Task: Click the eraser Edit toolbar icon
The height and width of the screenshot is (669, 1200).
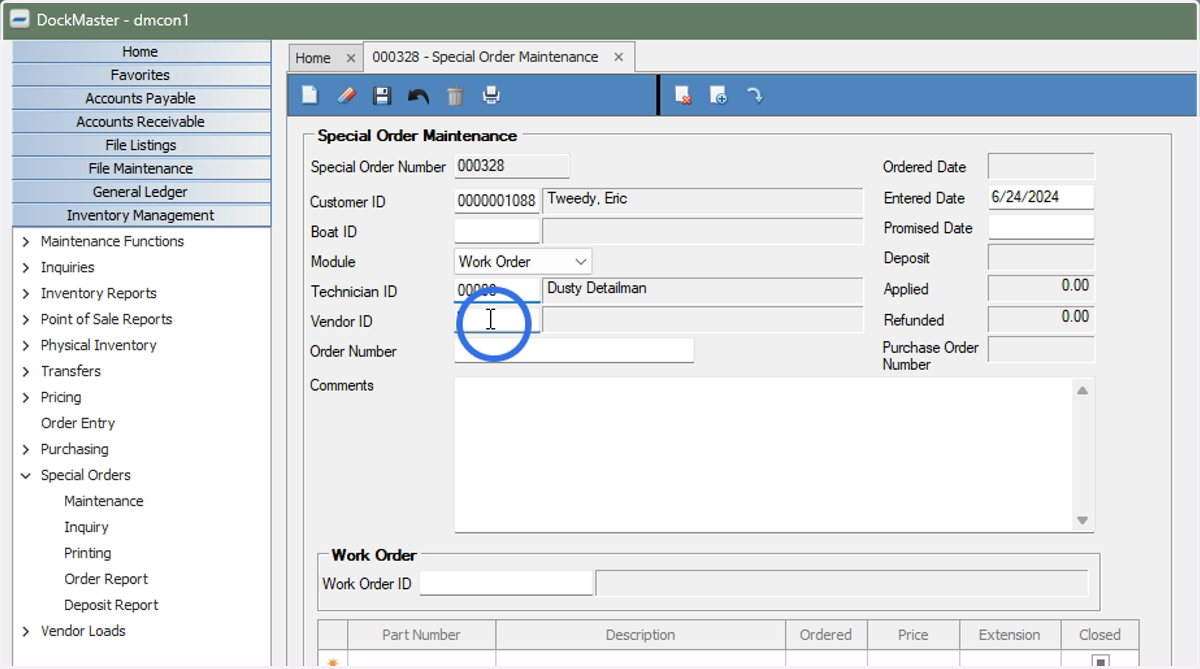Action: (346, 96)
